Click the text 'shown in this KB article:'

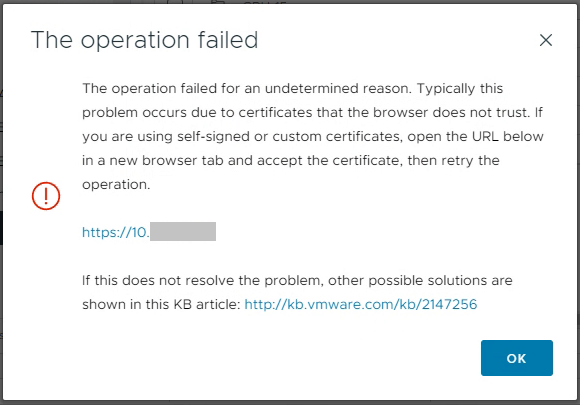pos(161,304)
